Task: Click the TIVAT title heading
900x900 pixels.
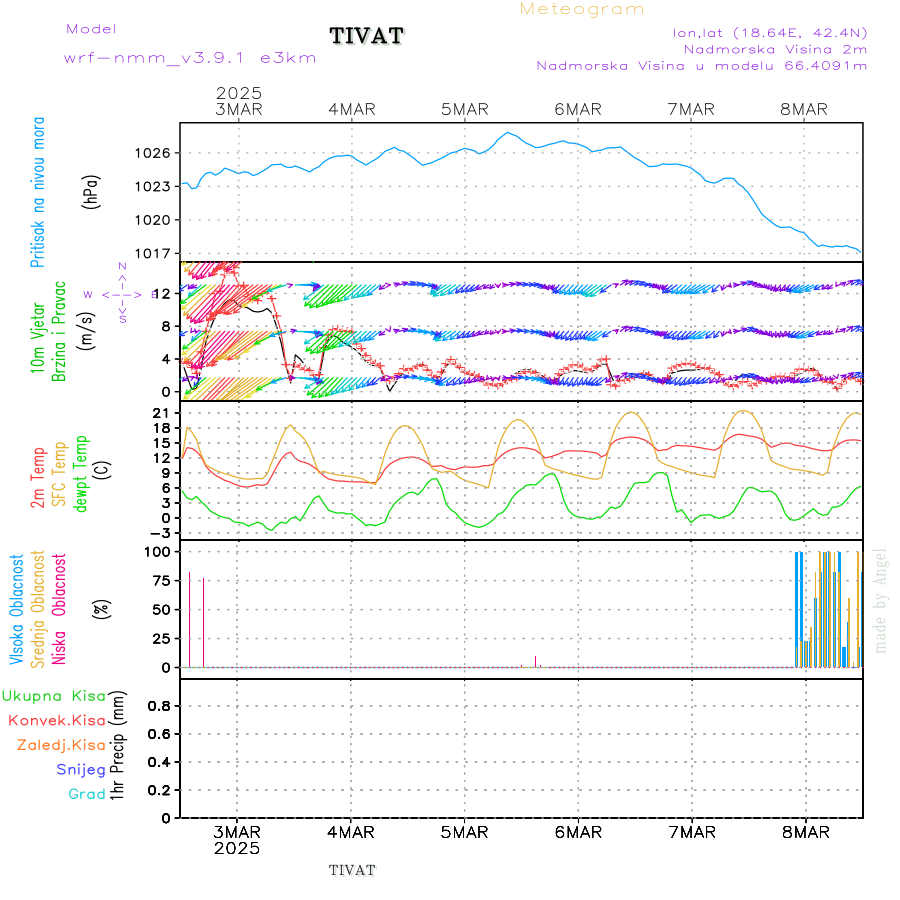Action: [x=367, y=37]
